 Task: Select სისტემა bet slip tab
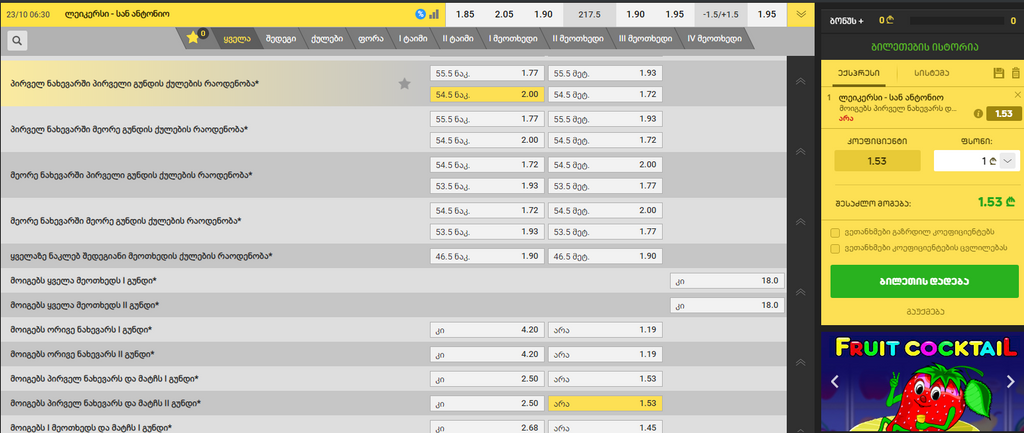coord(931,73)
